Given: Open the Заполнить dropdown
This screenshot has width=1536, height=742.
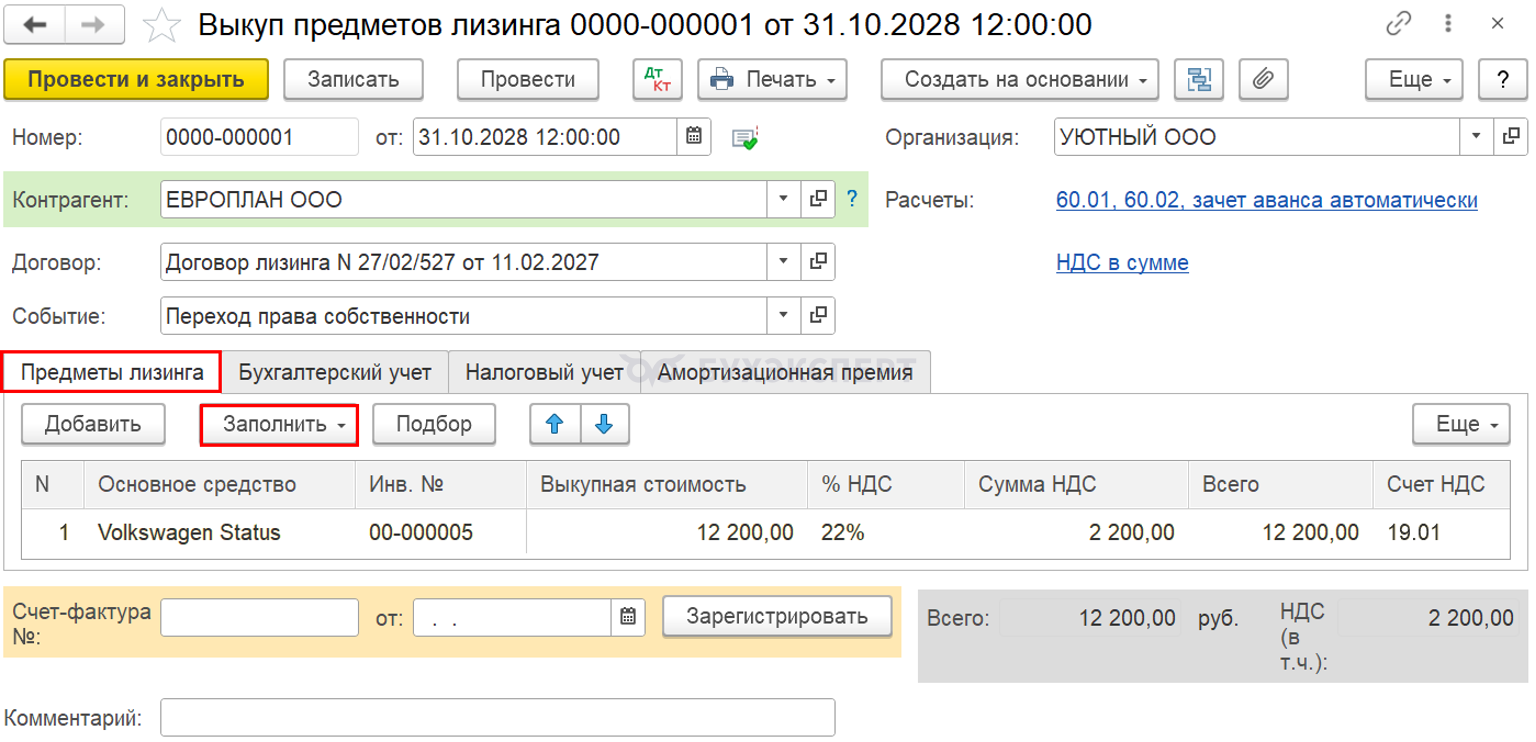Looking at the screenshot, I should (x=279, y=424).
